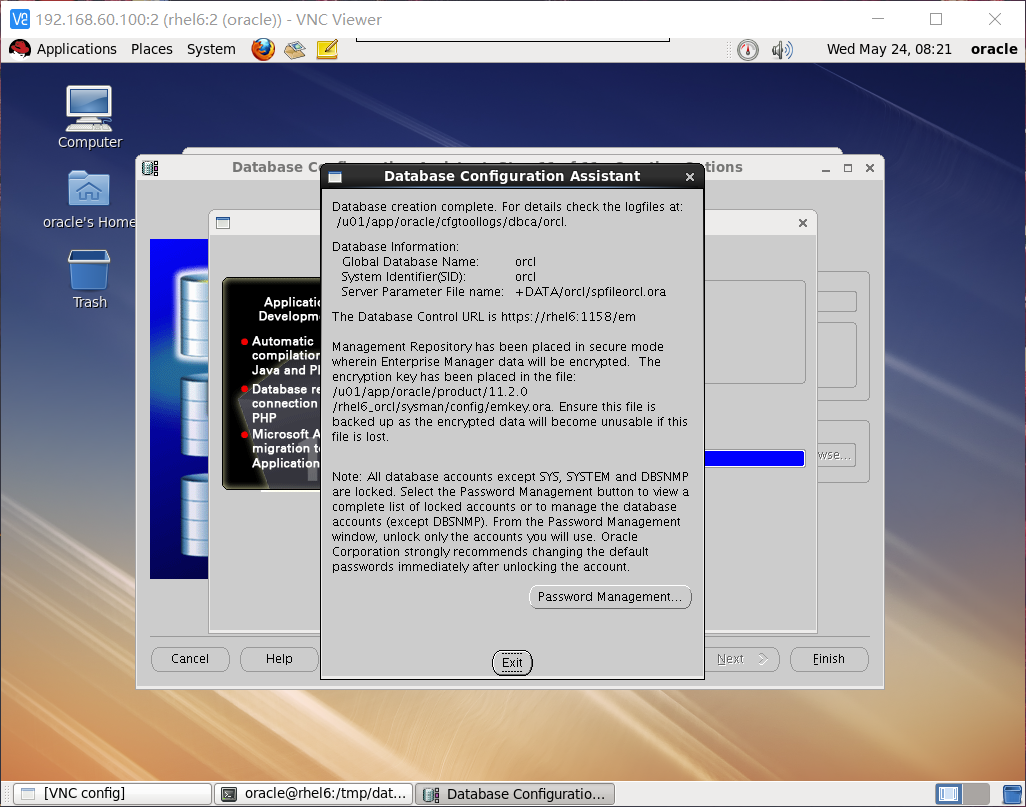Open the System menu
This screenshot has width=1026, height=807.
210,48
